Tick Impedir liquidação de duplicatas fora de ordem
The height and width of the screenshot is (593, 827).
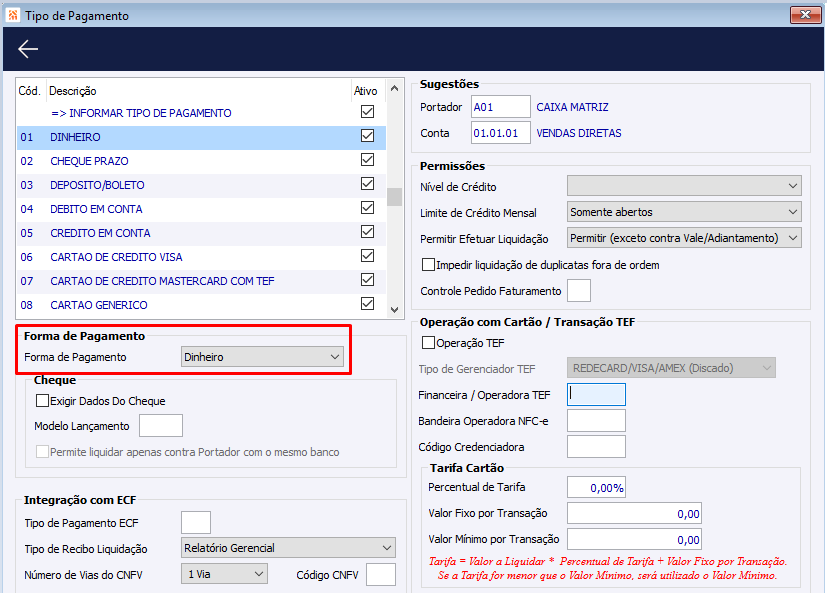pyautogui.click(x=428, y=264)
